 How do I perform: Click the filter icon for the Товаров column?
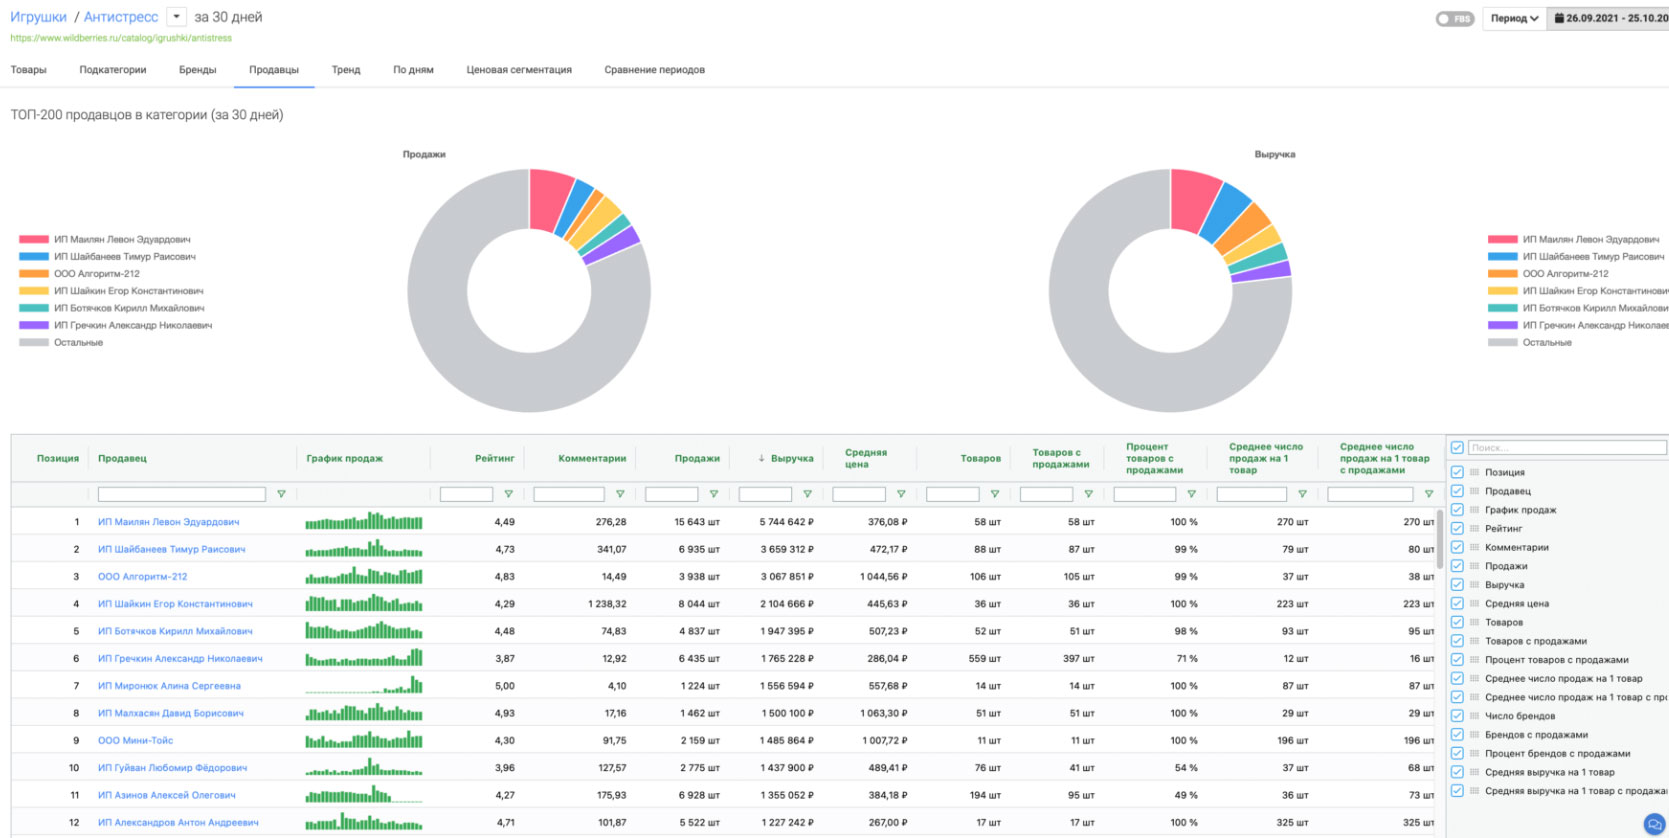point(995,494)
